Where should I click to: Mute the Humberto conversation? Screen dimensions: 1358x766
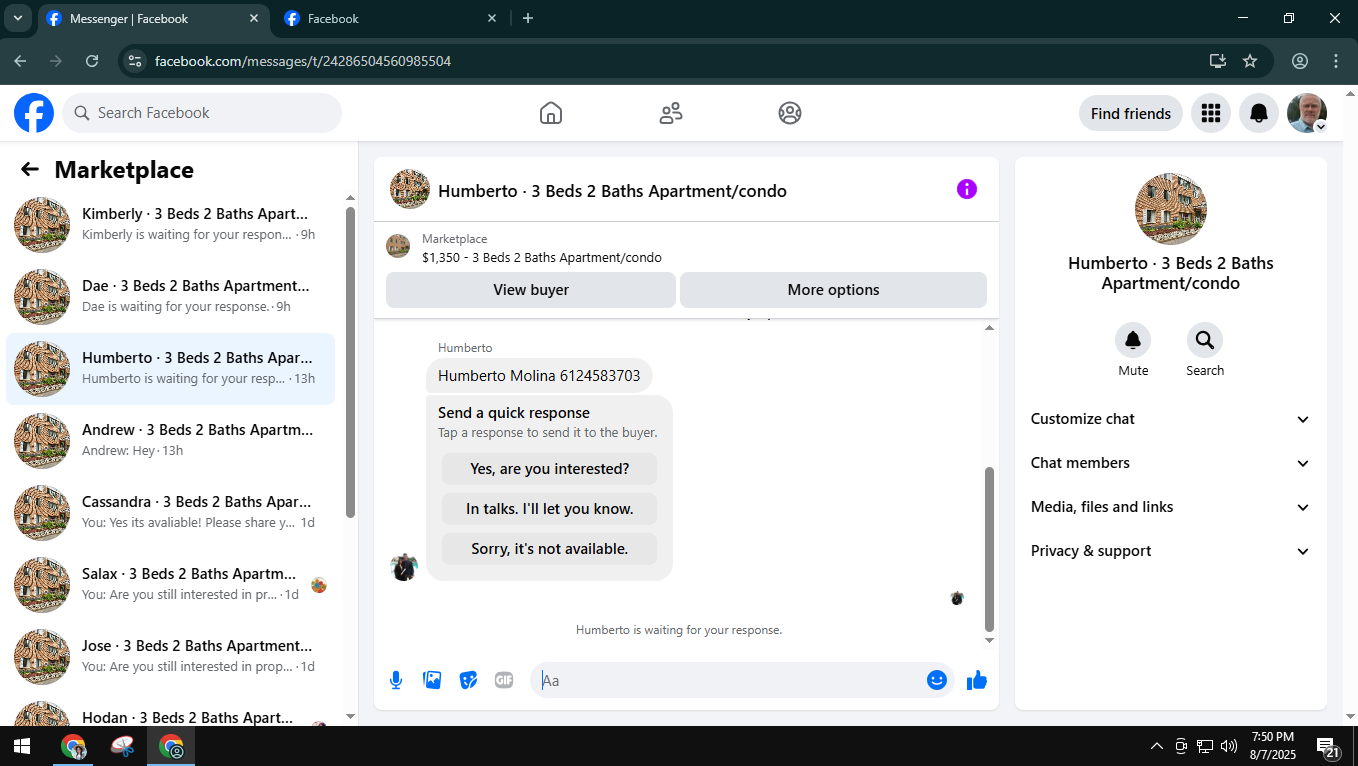tap(1133, 340)
